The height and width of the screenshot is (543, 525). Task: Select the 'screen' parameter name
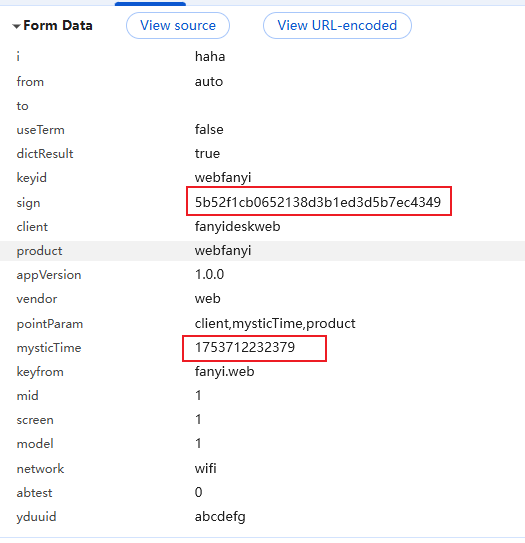(35, 420)
